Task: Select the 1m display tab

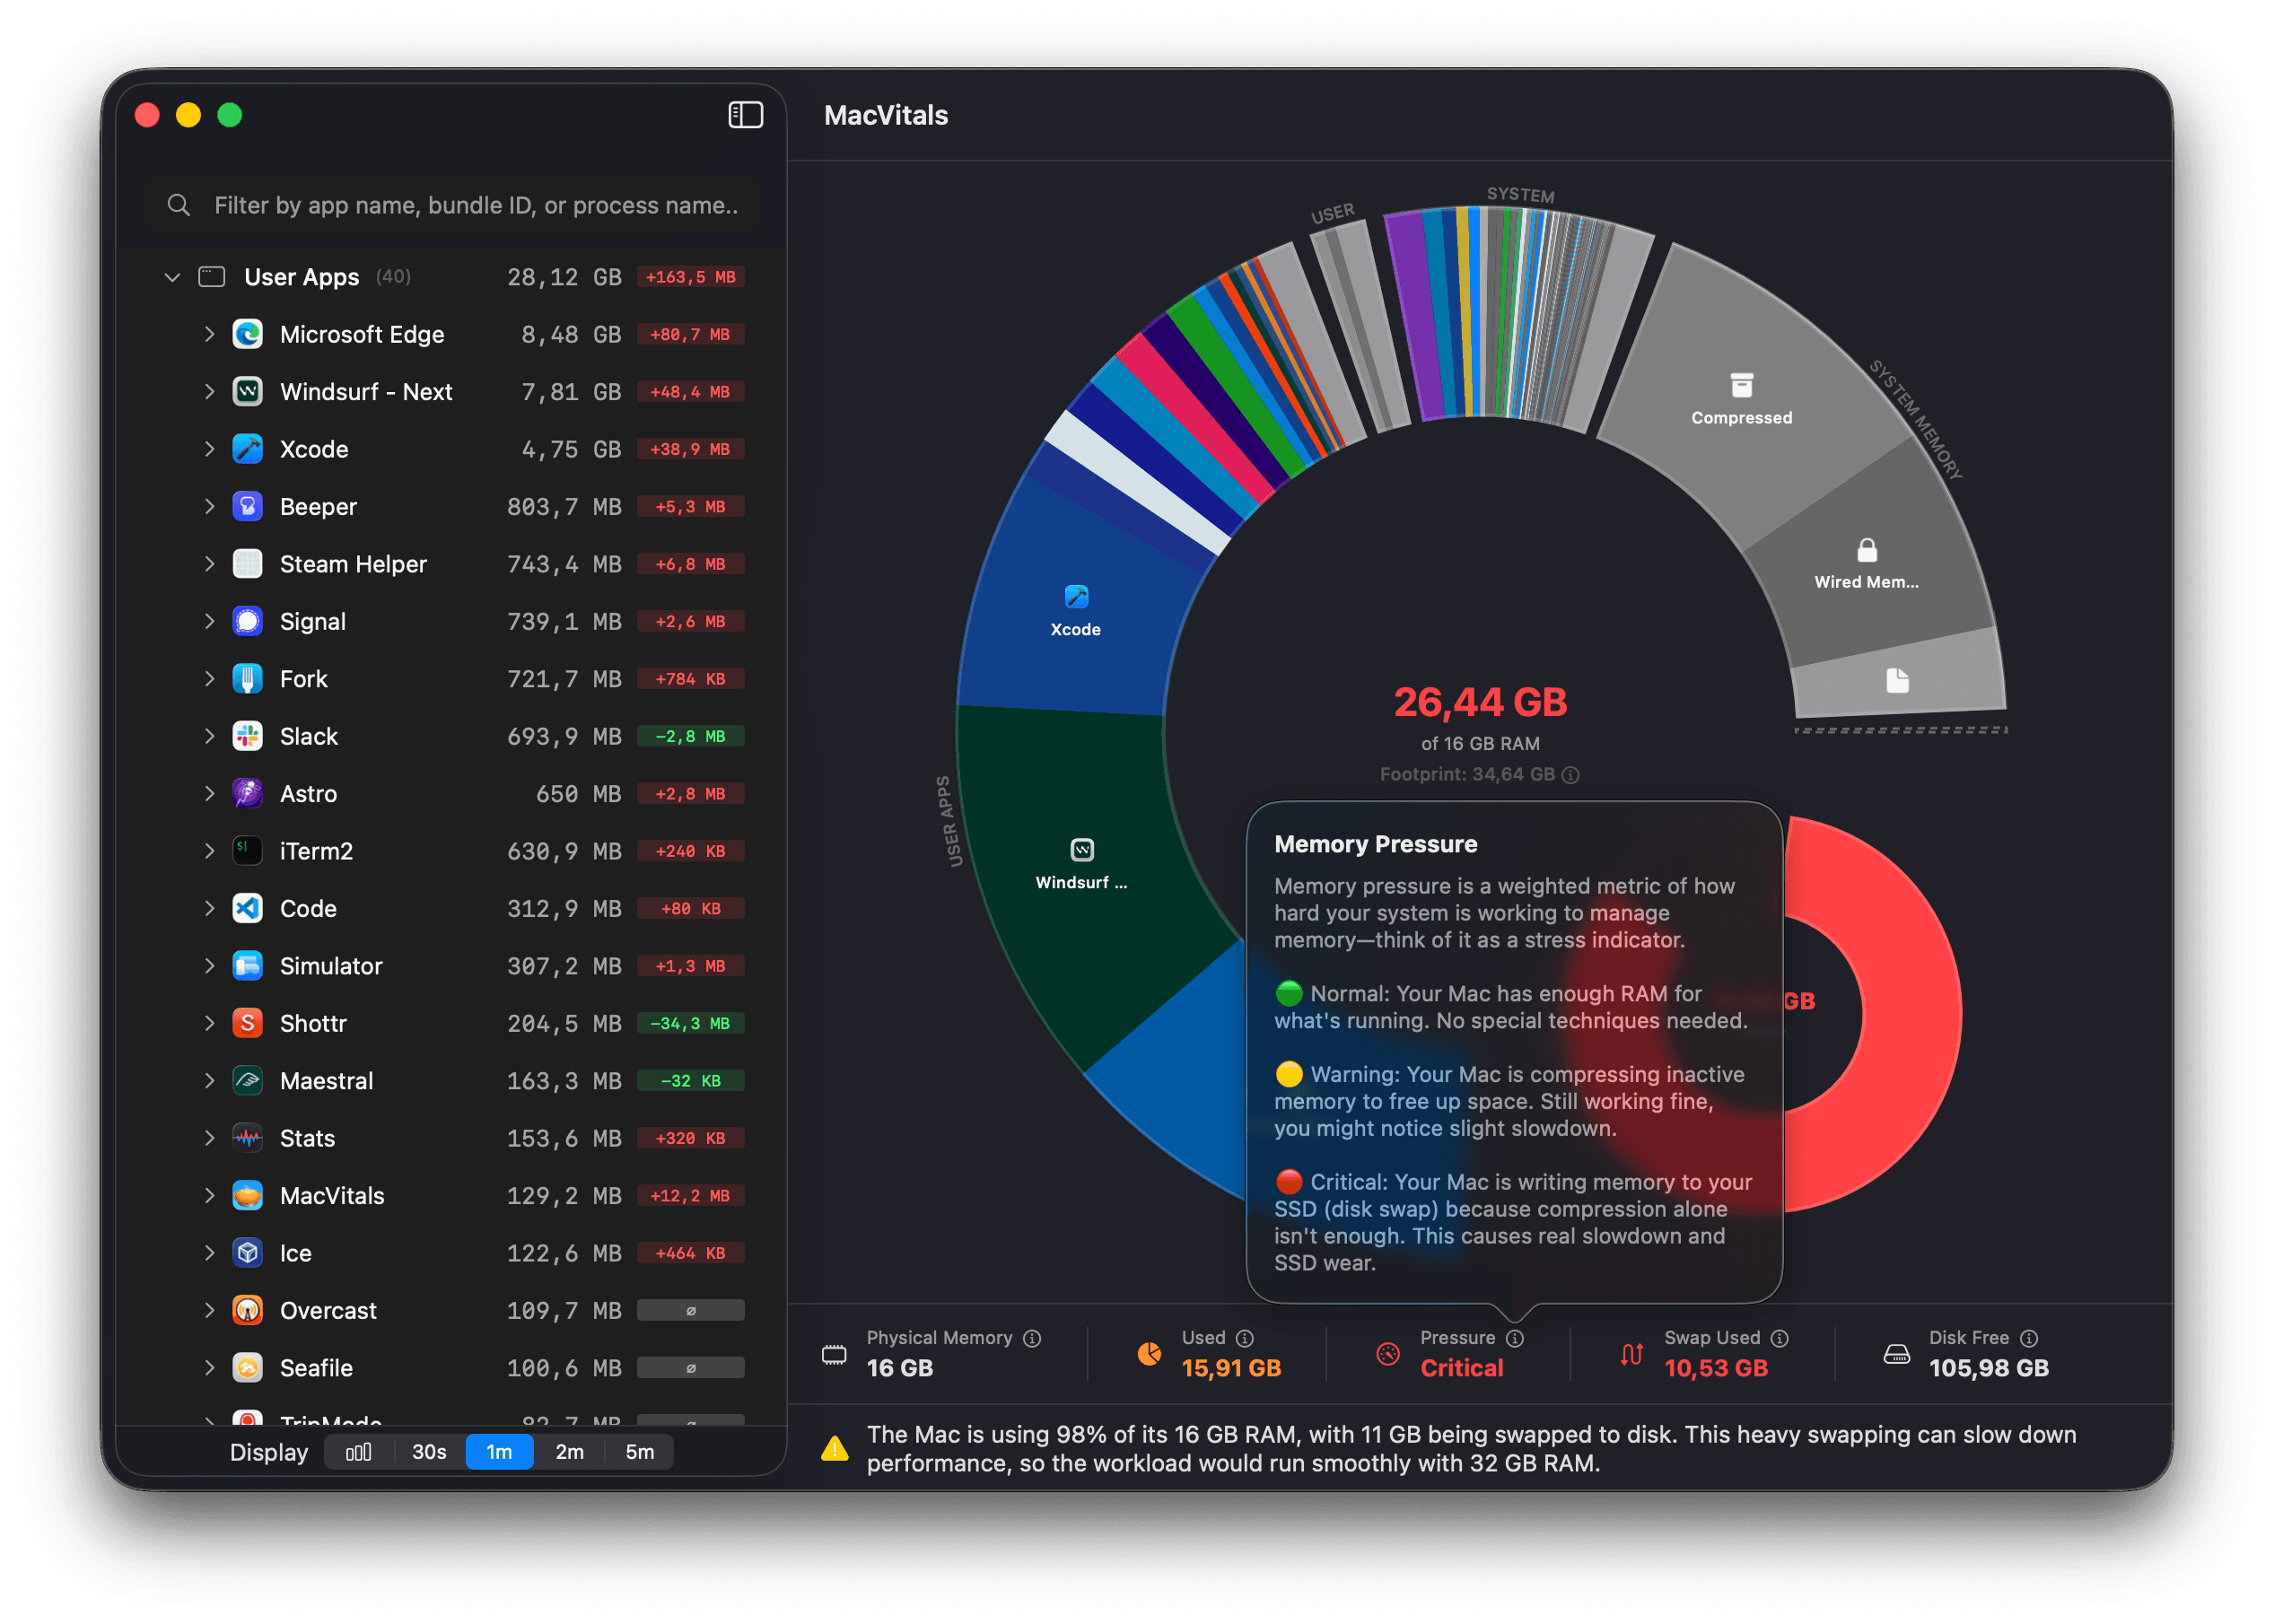Action: click(499, 1452)
